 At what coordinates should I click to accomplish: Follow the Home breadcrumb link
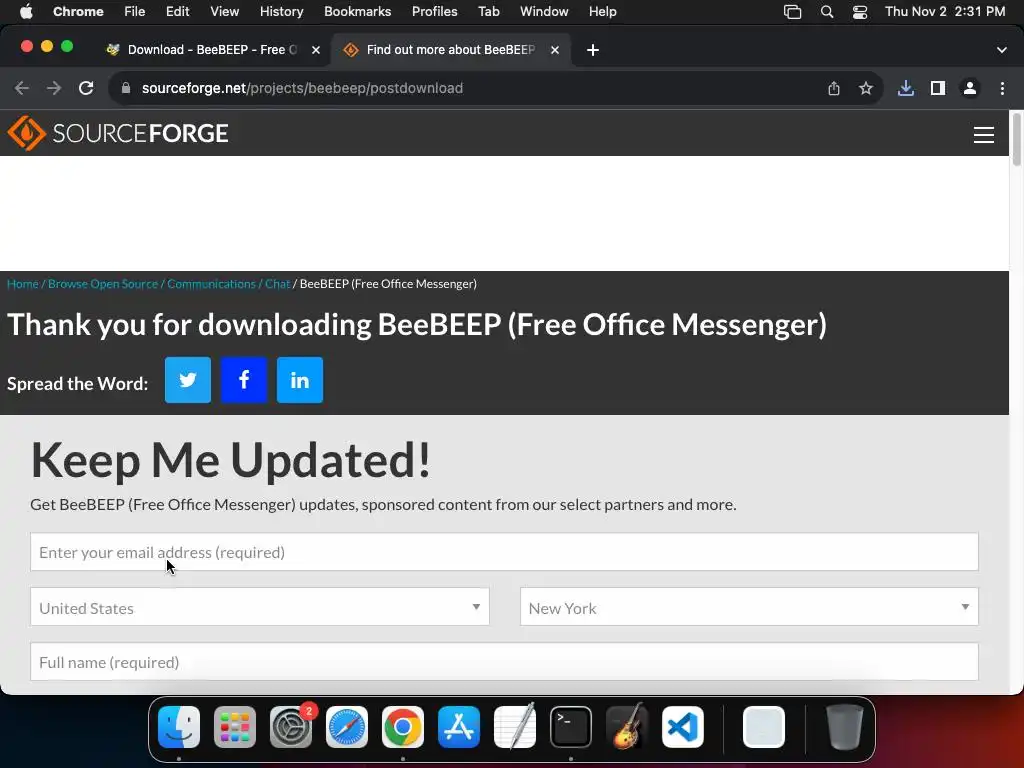pyautogui.click(x=23, y=284)
